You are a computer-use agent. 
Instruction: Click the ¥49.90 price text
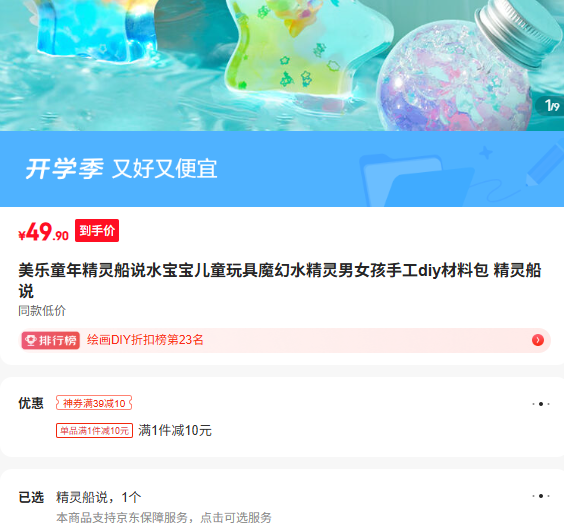point(44,232)
